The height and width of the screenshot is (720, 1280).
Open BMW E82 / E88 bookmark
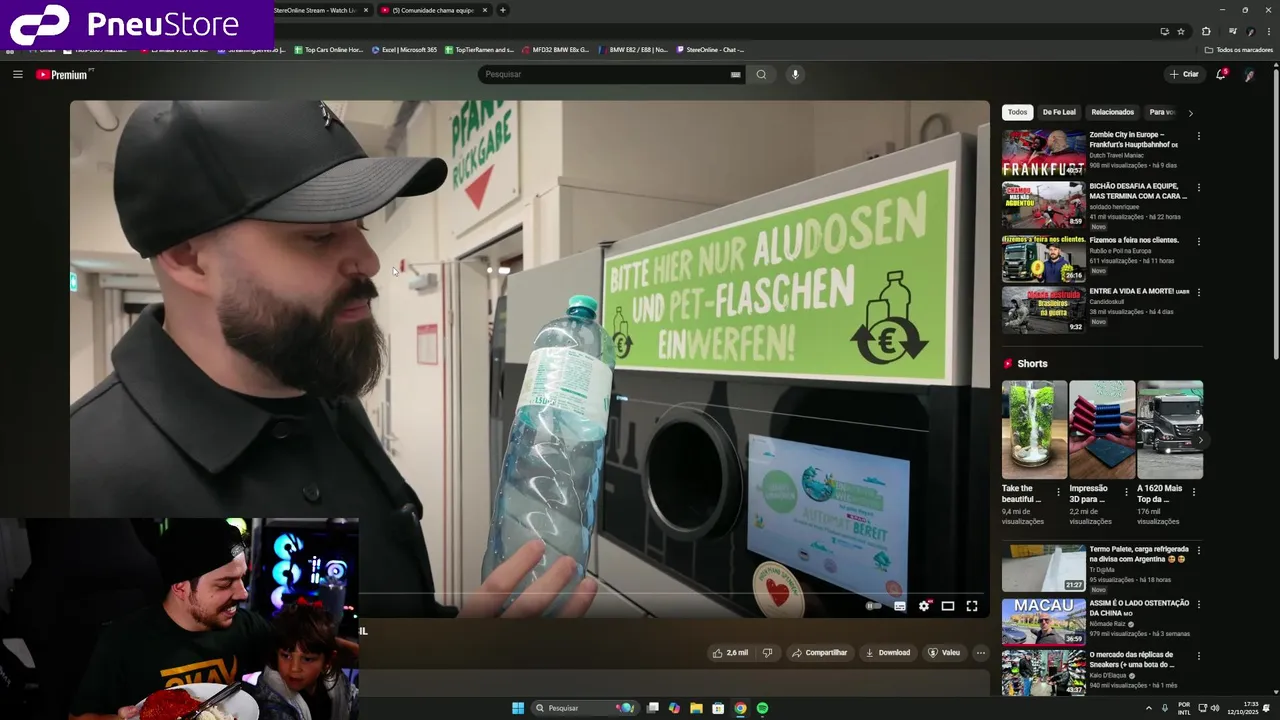(633, 49)
